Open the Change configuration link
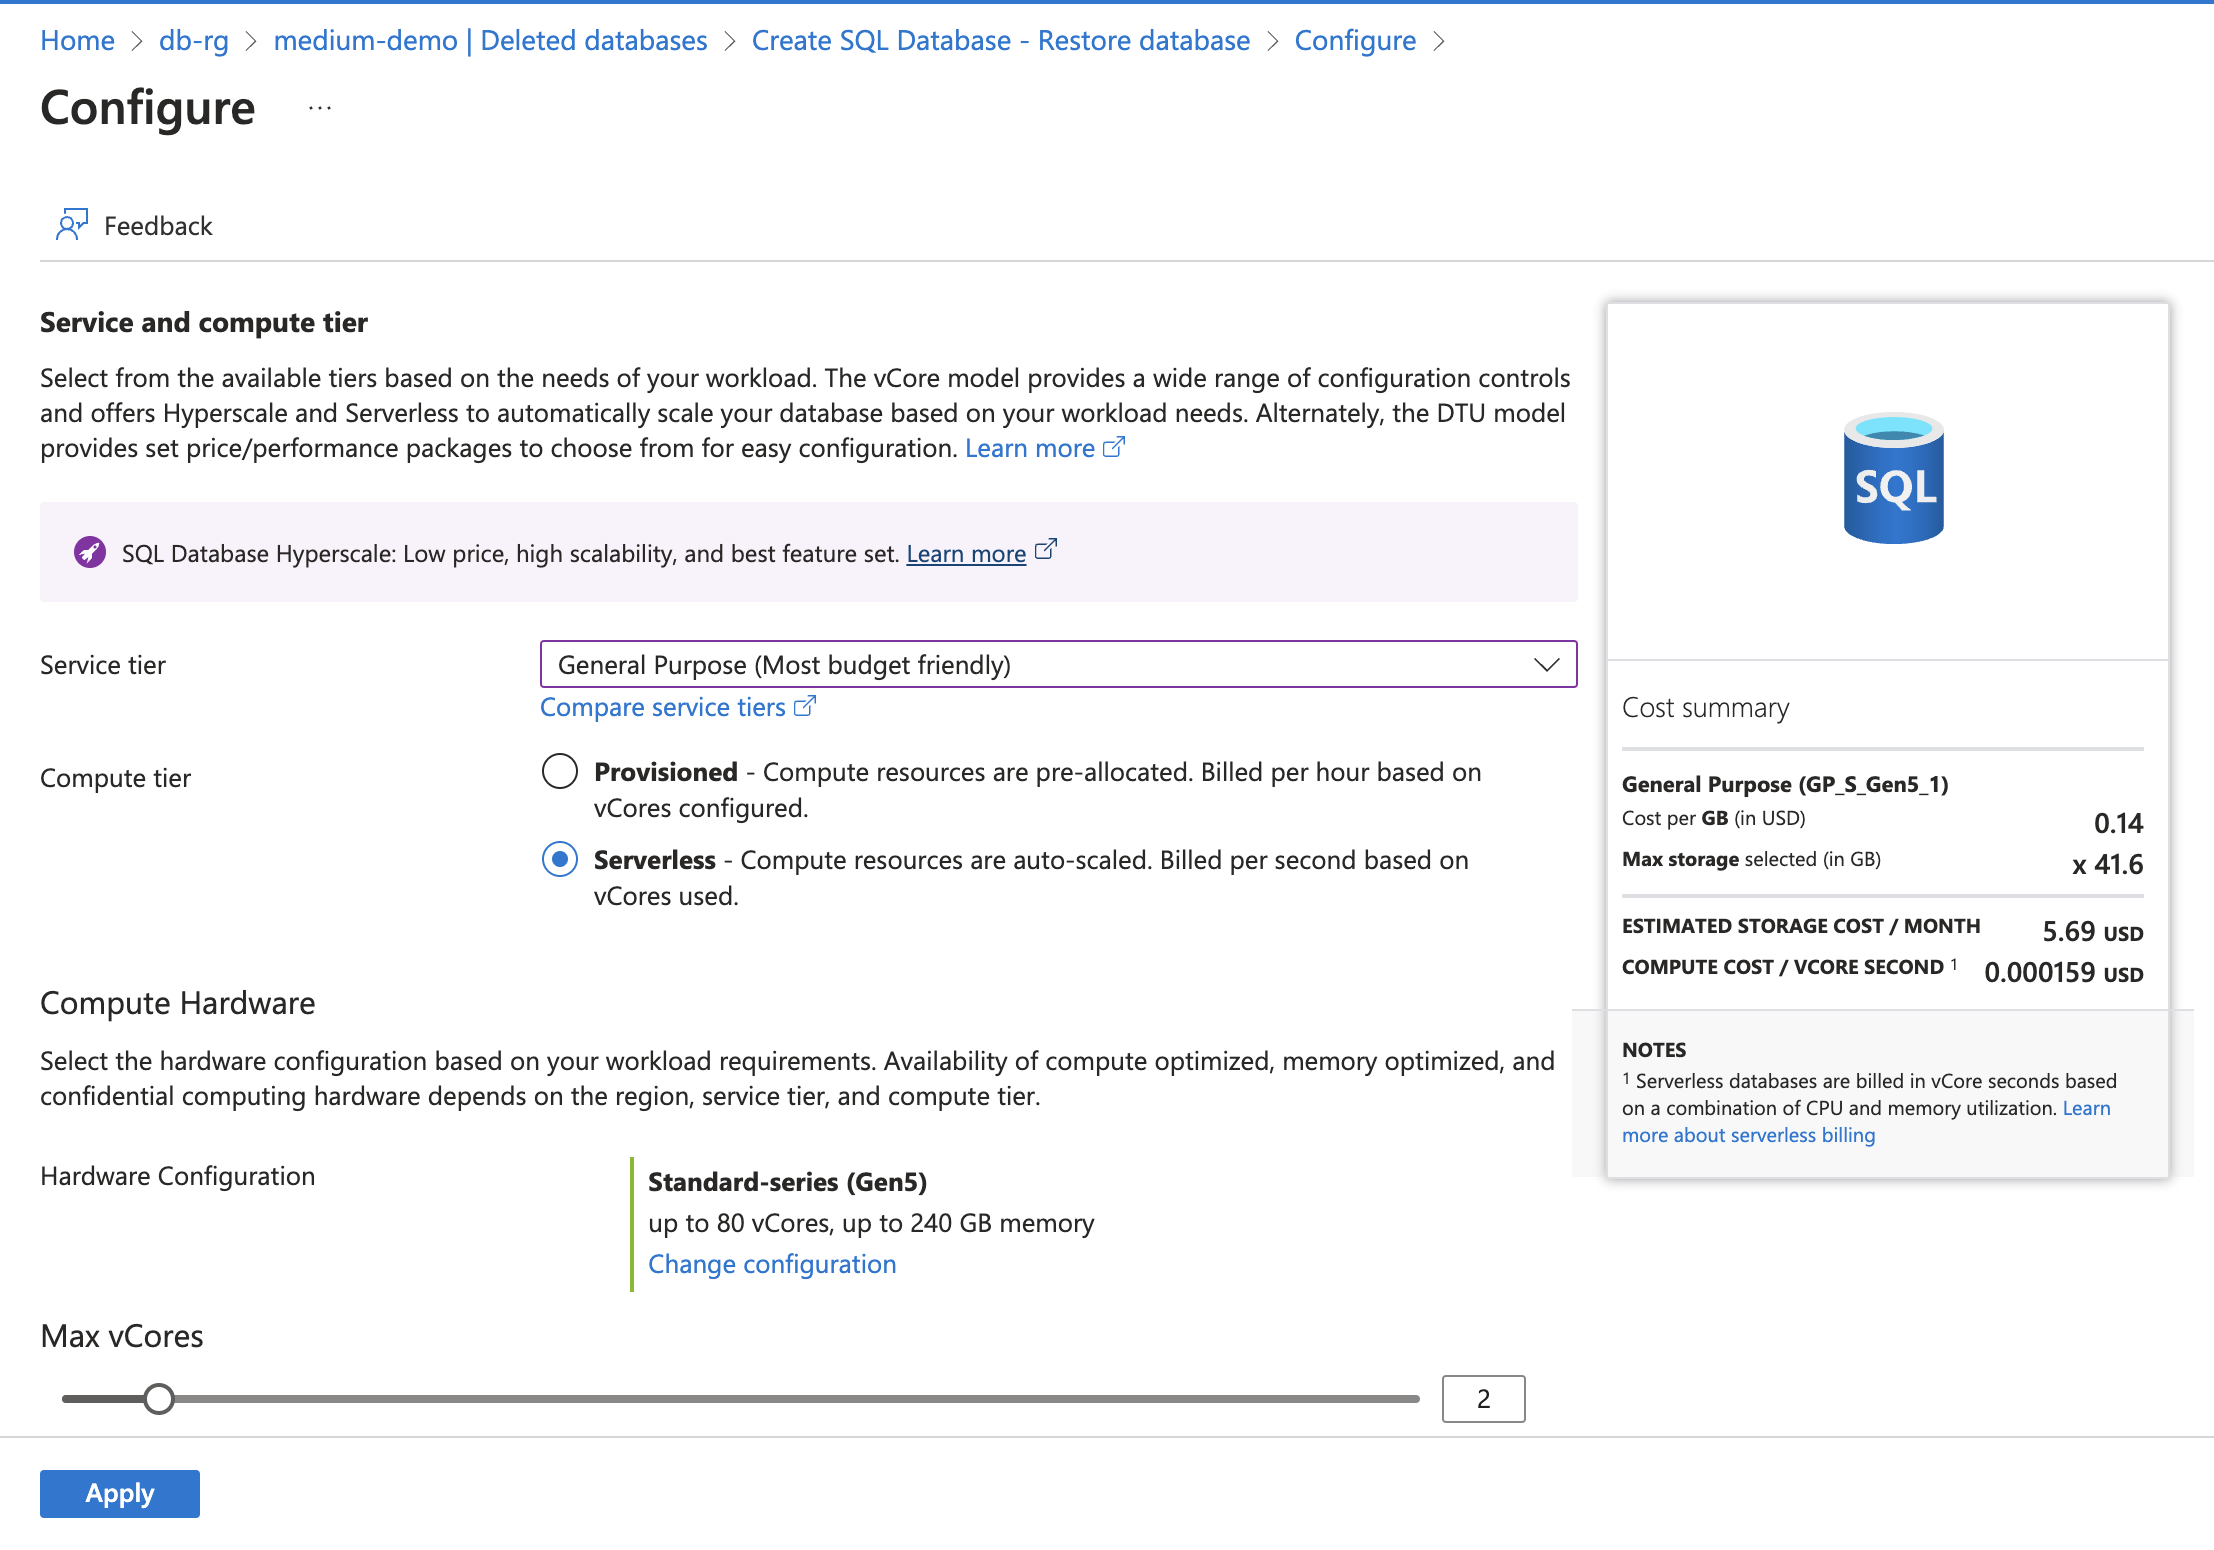This screenshot has width=2214, height=1550. (x=772, y=1264)
